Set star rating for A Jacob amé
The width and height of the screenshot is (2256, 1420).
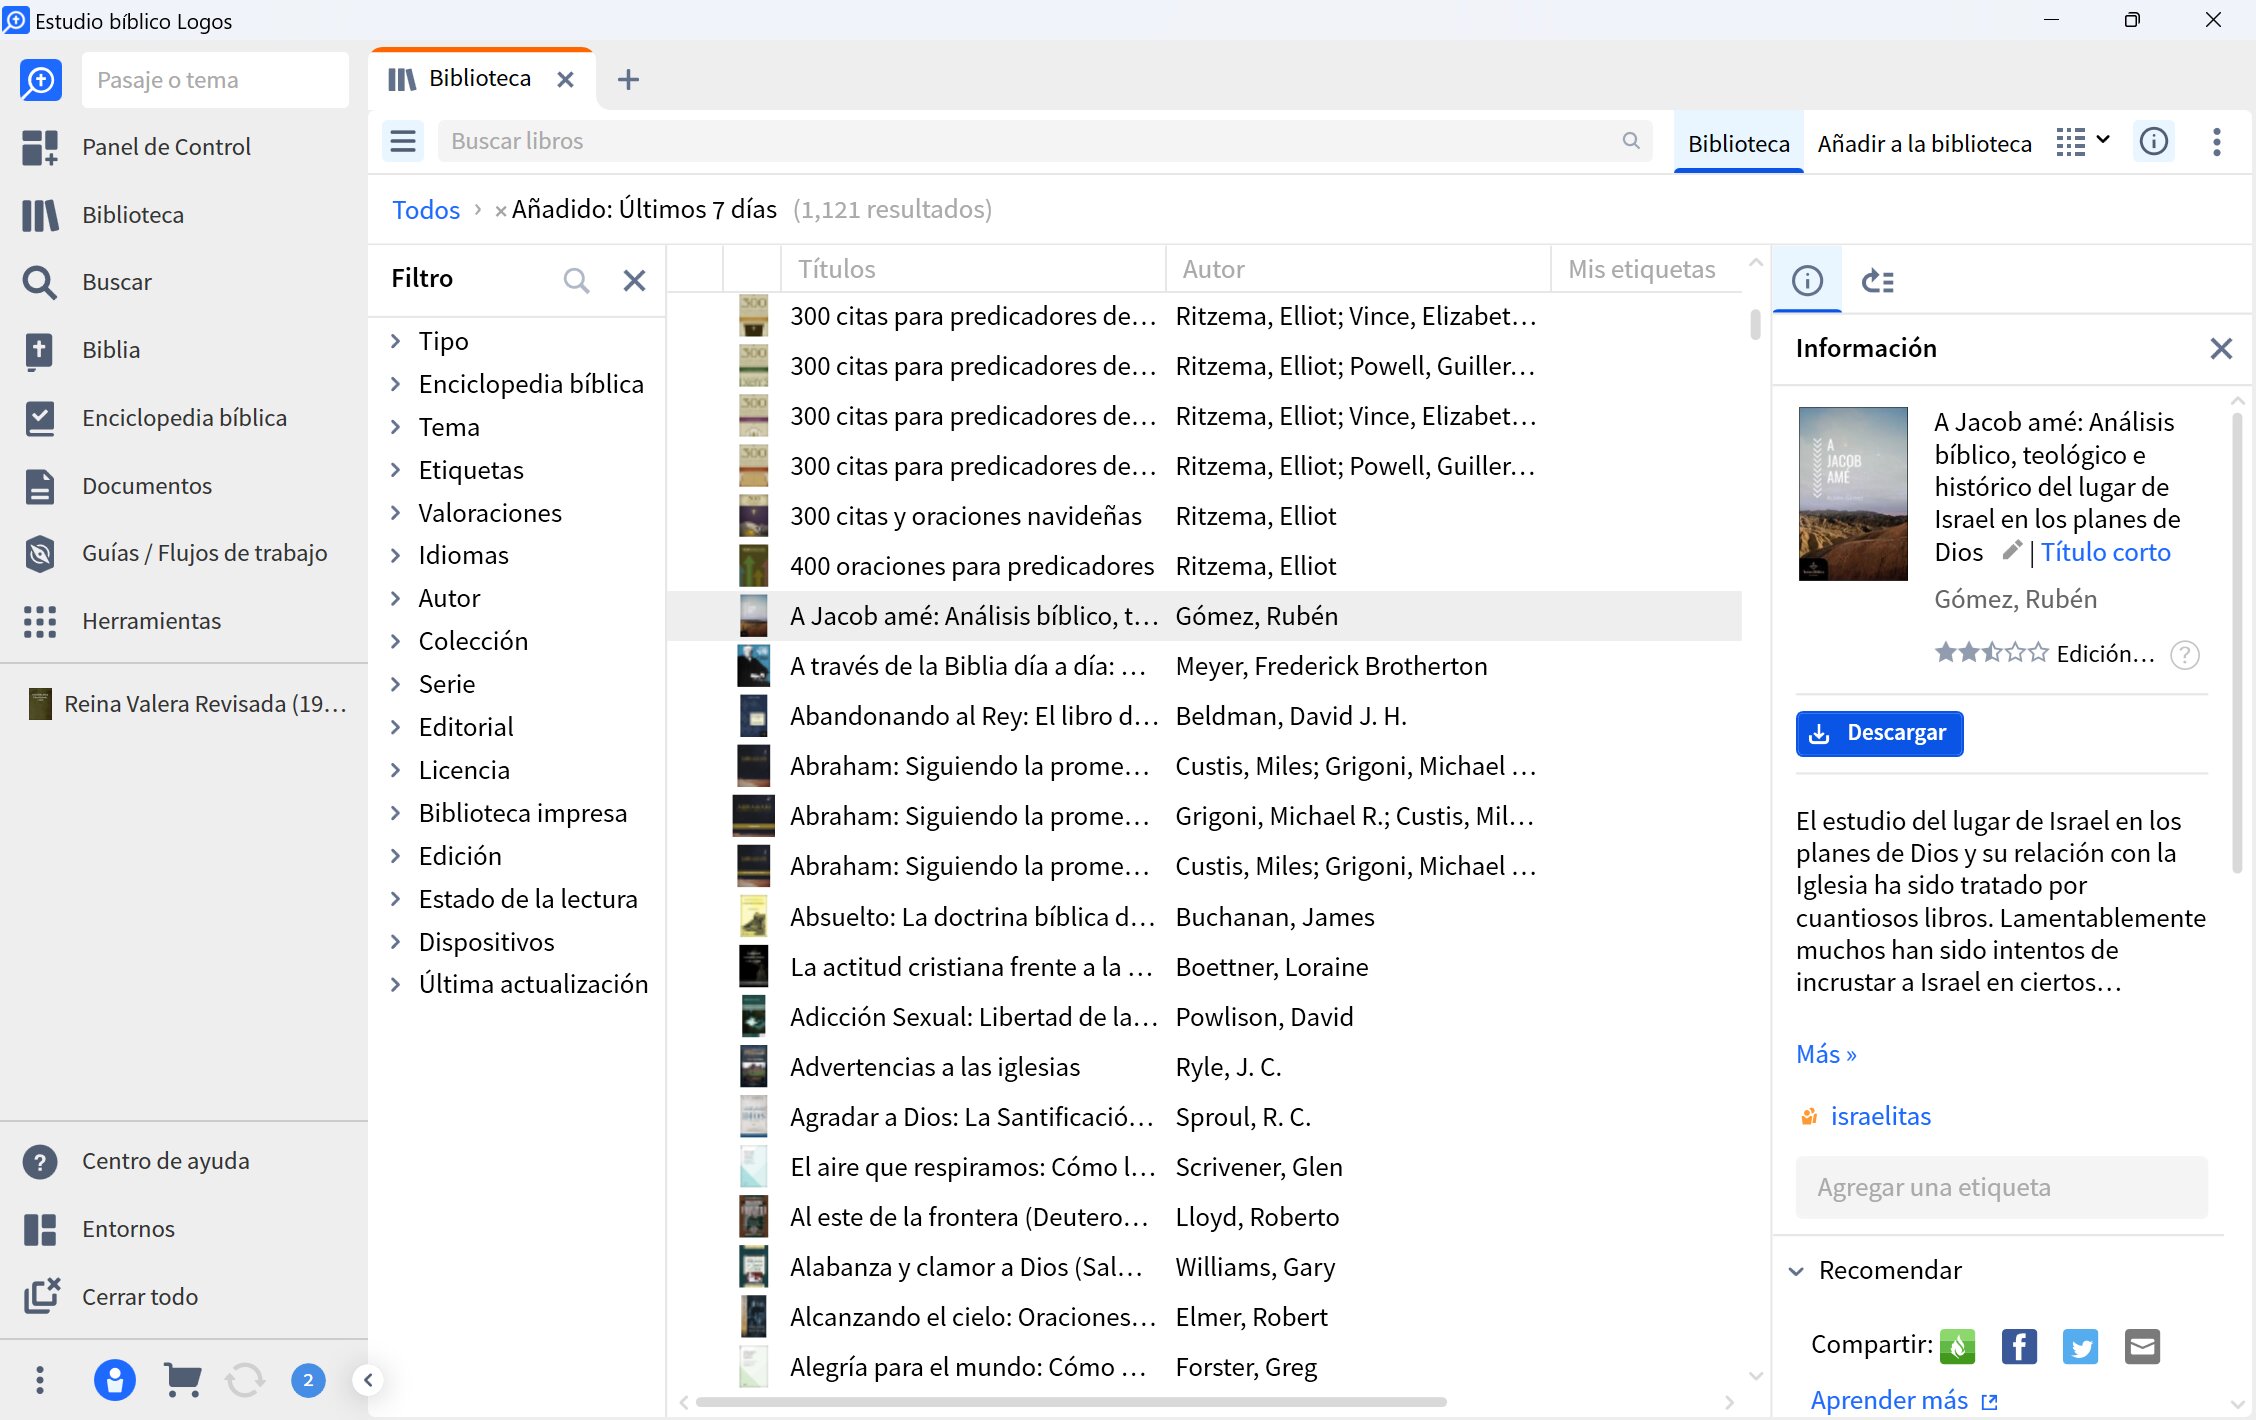click(1991, 653)
